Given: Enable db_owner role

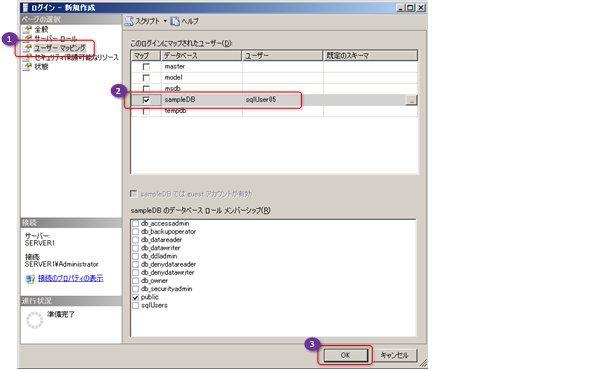Looking at the screenshot, I should [x=135, y=281].
